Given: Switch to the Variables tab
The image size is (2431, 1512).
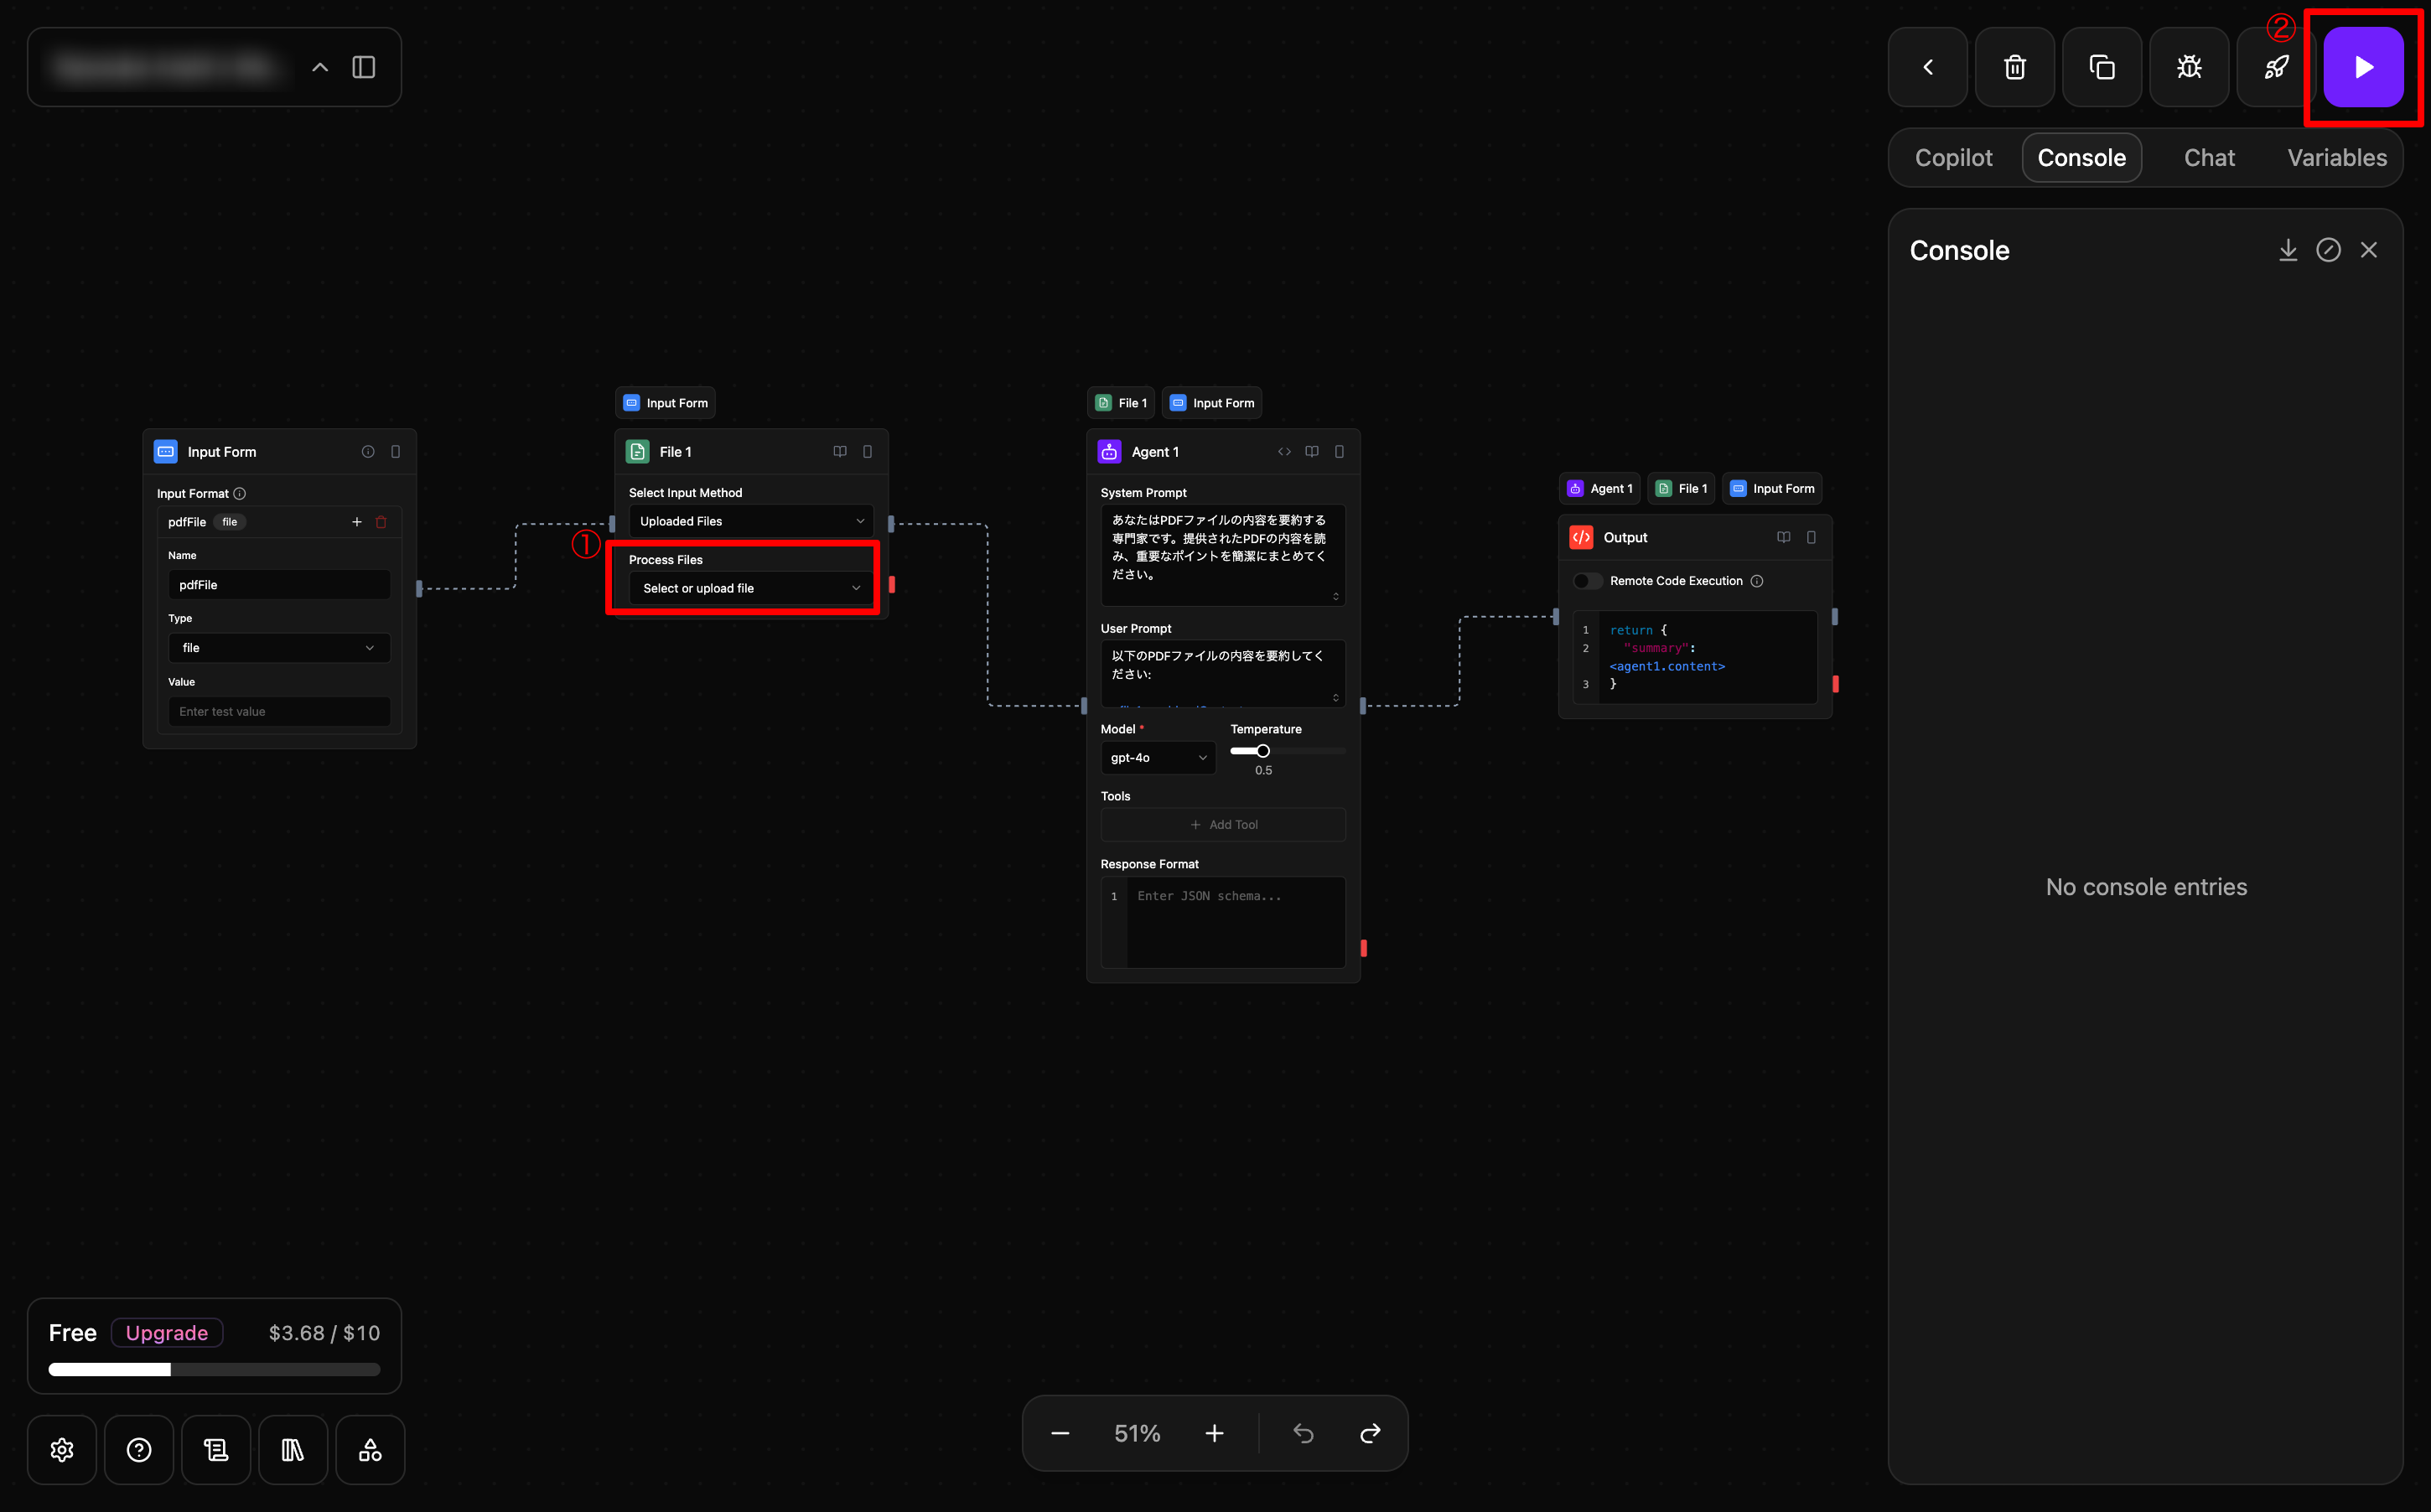Looking at the screenshot, I should [x=2336, y=158].
